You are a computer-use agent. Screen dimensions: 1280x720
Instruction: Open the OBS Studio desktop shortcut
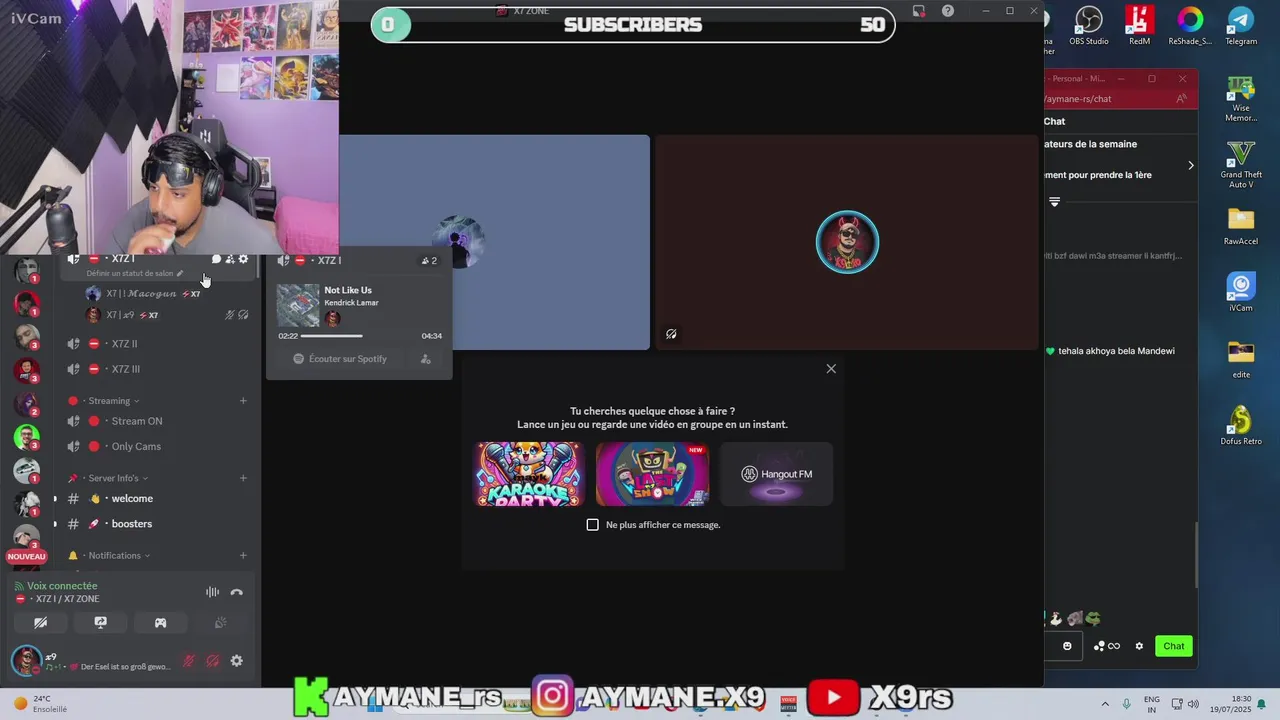(1088, 26)
